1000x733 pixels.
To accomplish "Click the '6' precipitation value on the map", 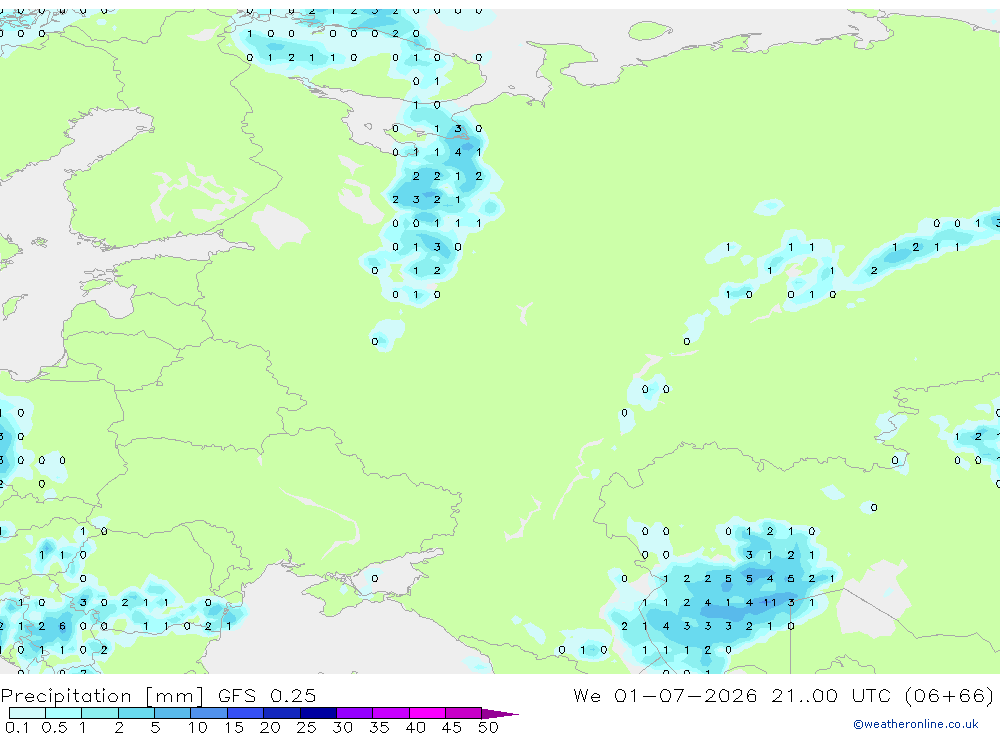I will [62, 626].
